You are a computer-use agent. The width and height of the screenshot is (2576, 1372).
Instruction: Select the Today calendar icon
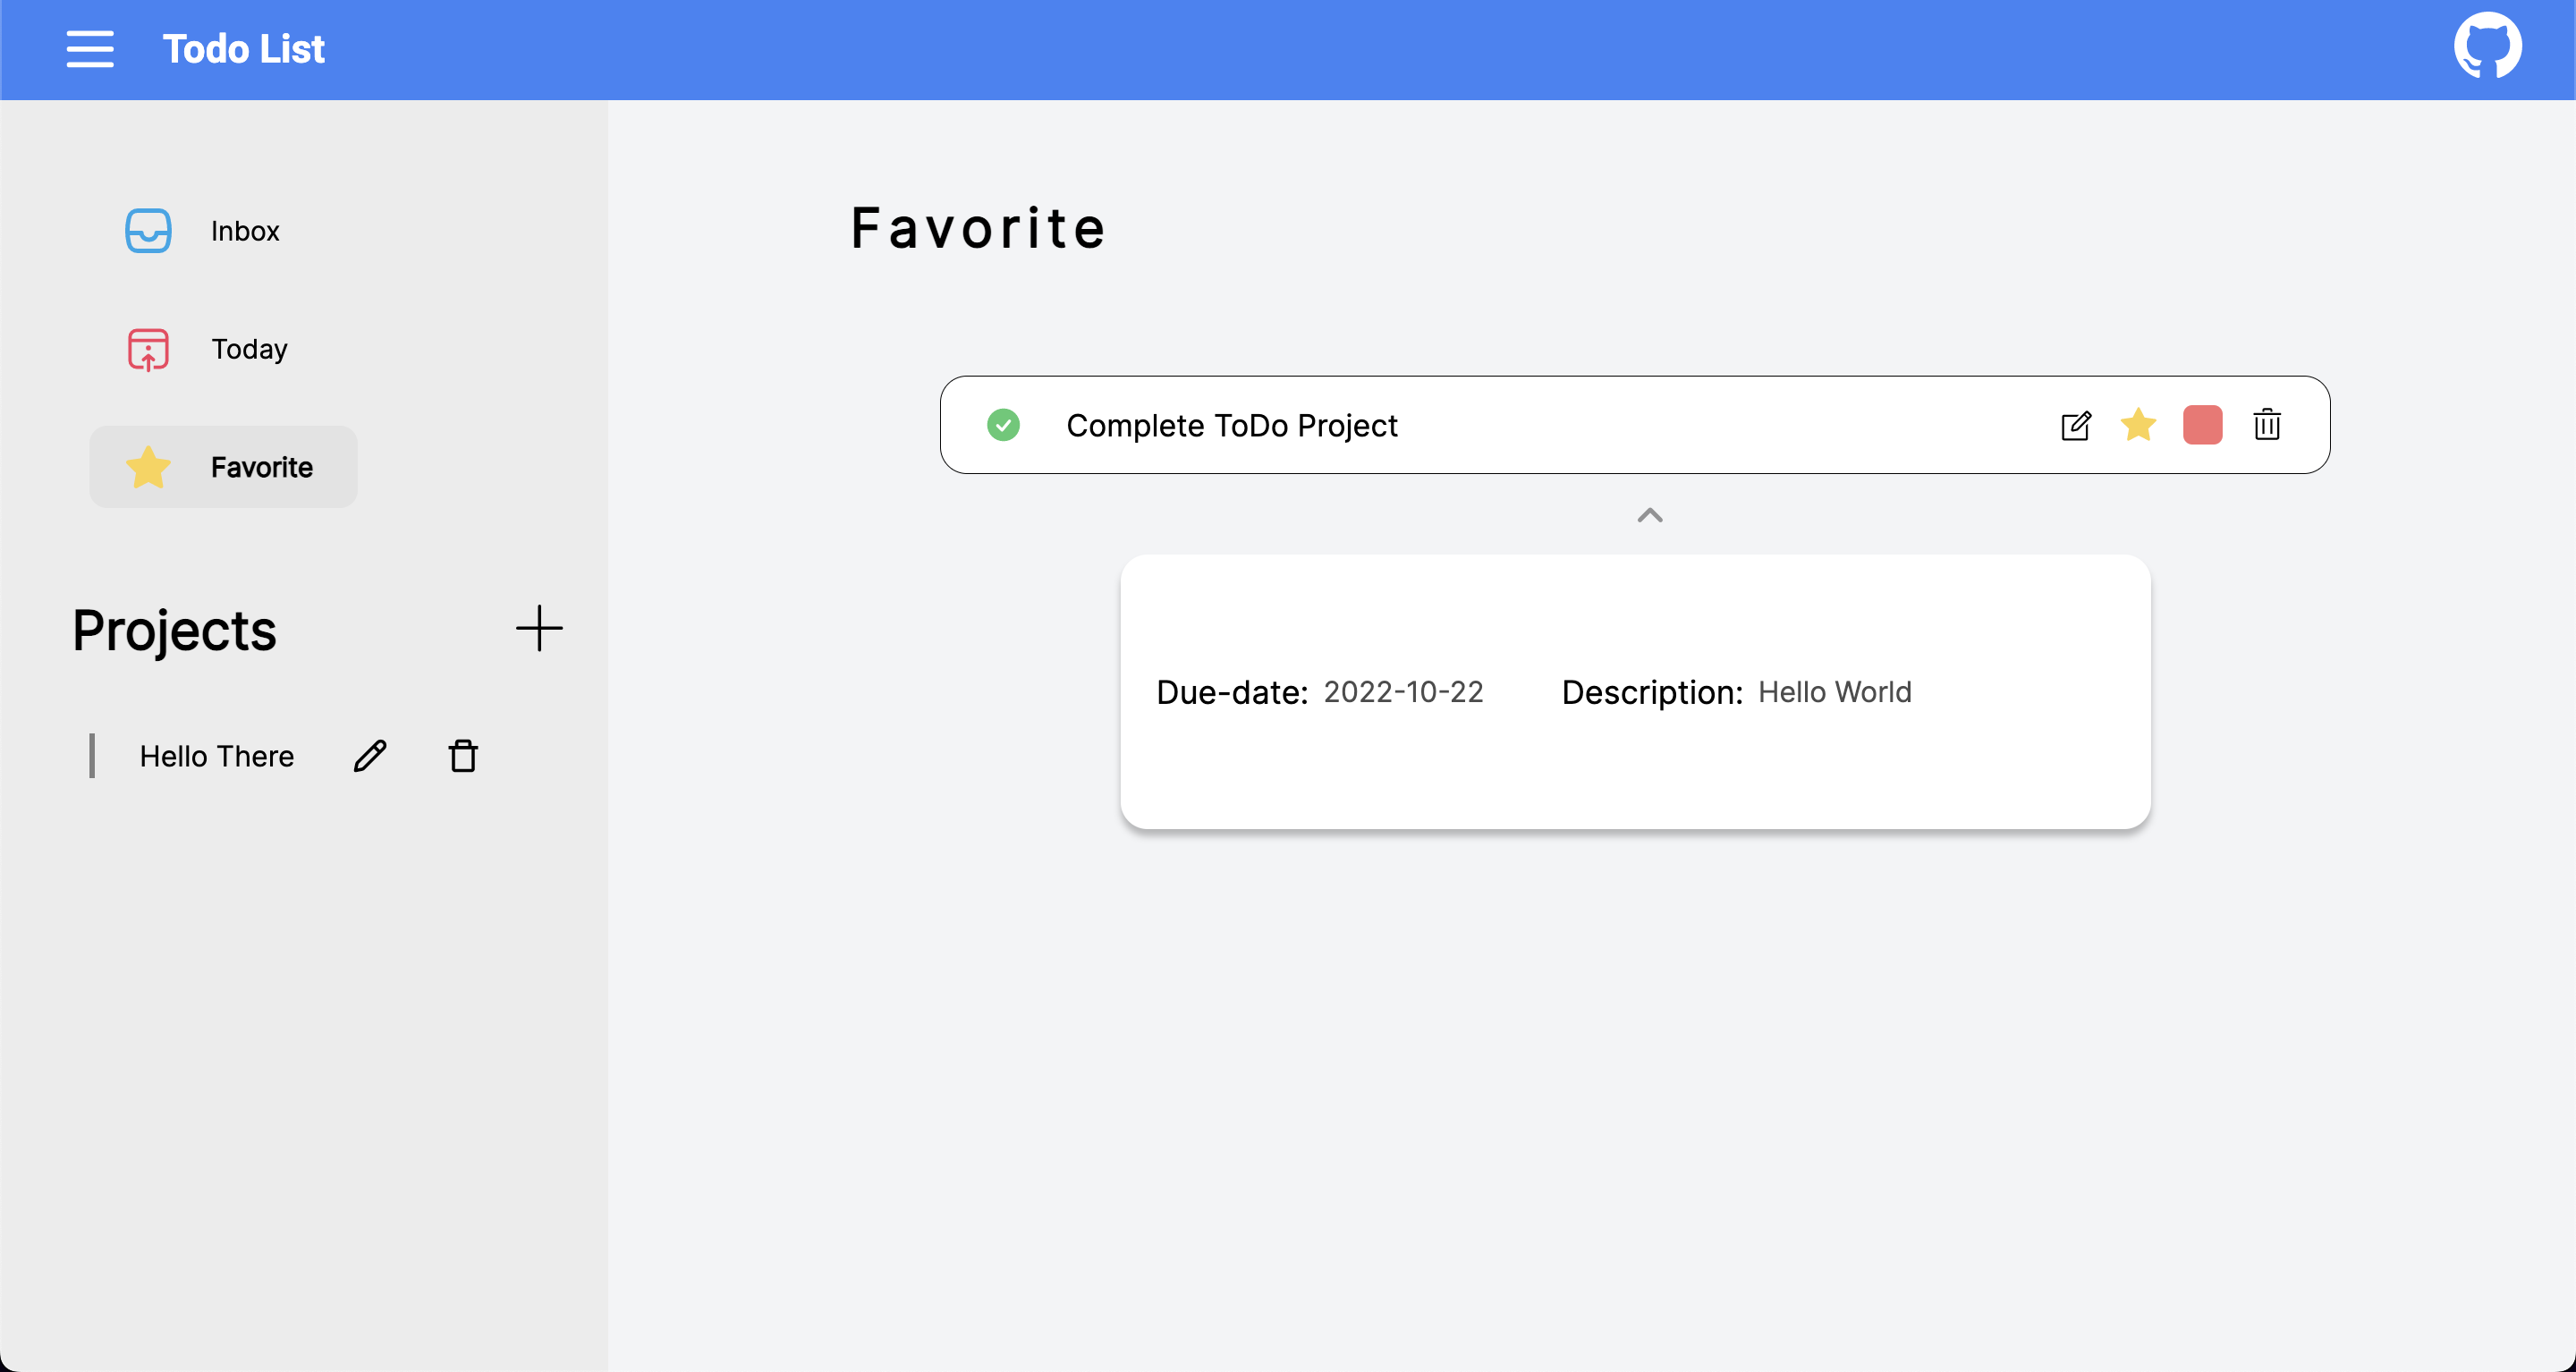pos(147,349)
